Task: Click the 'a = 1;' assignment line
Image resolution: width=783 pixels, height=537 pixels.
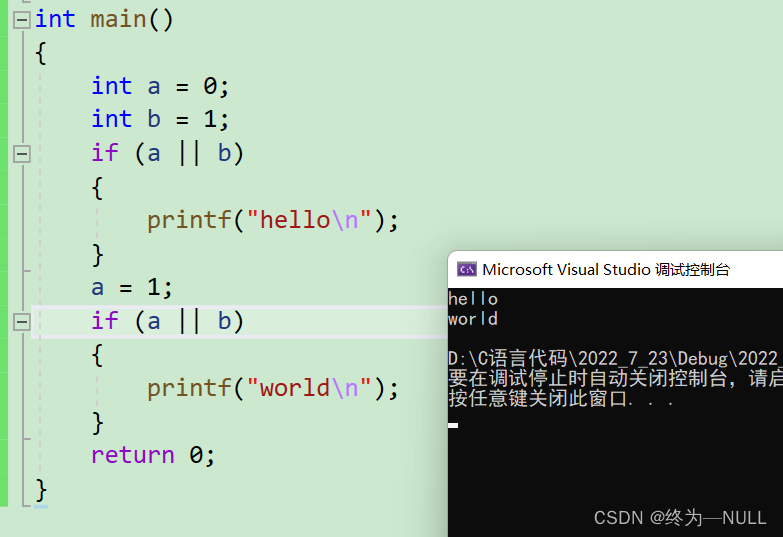Action: click(132, 288)
